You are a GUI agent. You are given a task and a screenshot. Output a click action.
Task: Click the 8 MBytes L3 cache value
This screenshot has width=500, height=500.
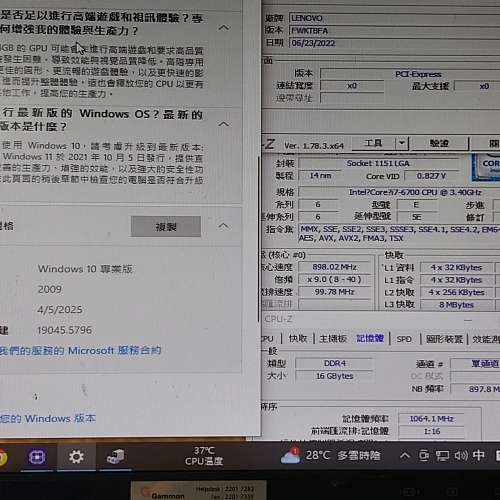[456, 305]
